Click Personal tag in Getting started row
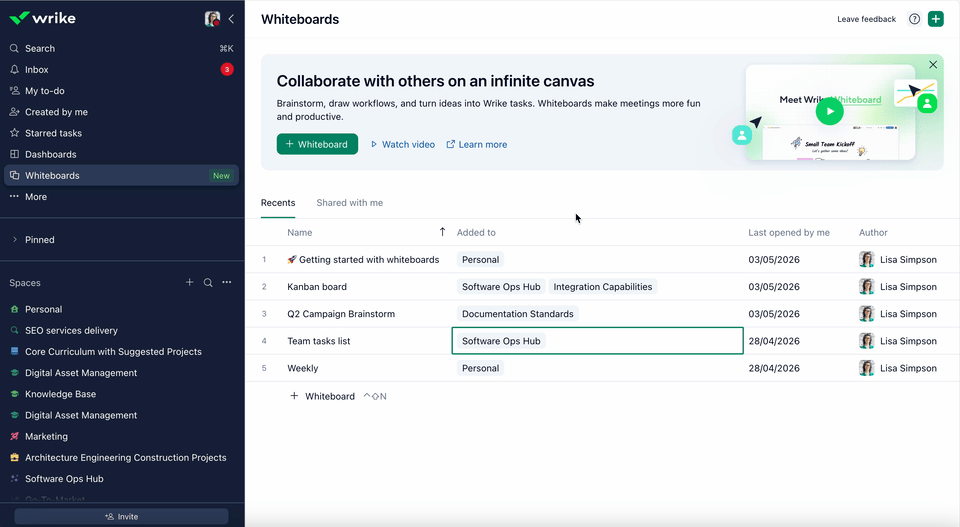Screen dimensions: 960x527 pos(481,260)
